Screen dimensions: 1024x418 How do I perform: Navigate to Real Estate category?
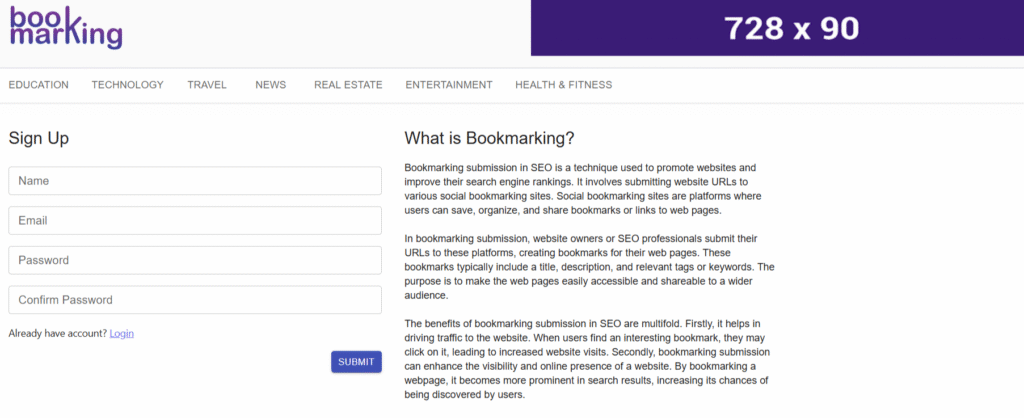[x=348, y=85]
